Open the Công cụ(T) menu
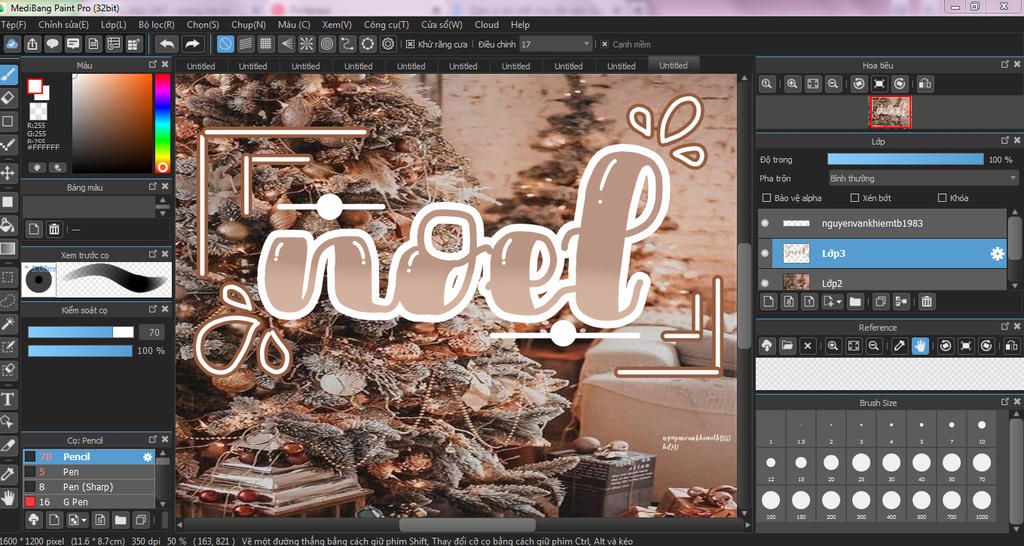Image resolution: width=1024 pixels, height=546 pixels. pyautogui.click(x=387, y=25)
